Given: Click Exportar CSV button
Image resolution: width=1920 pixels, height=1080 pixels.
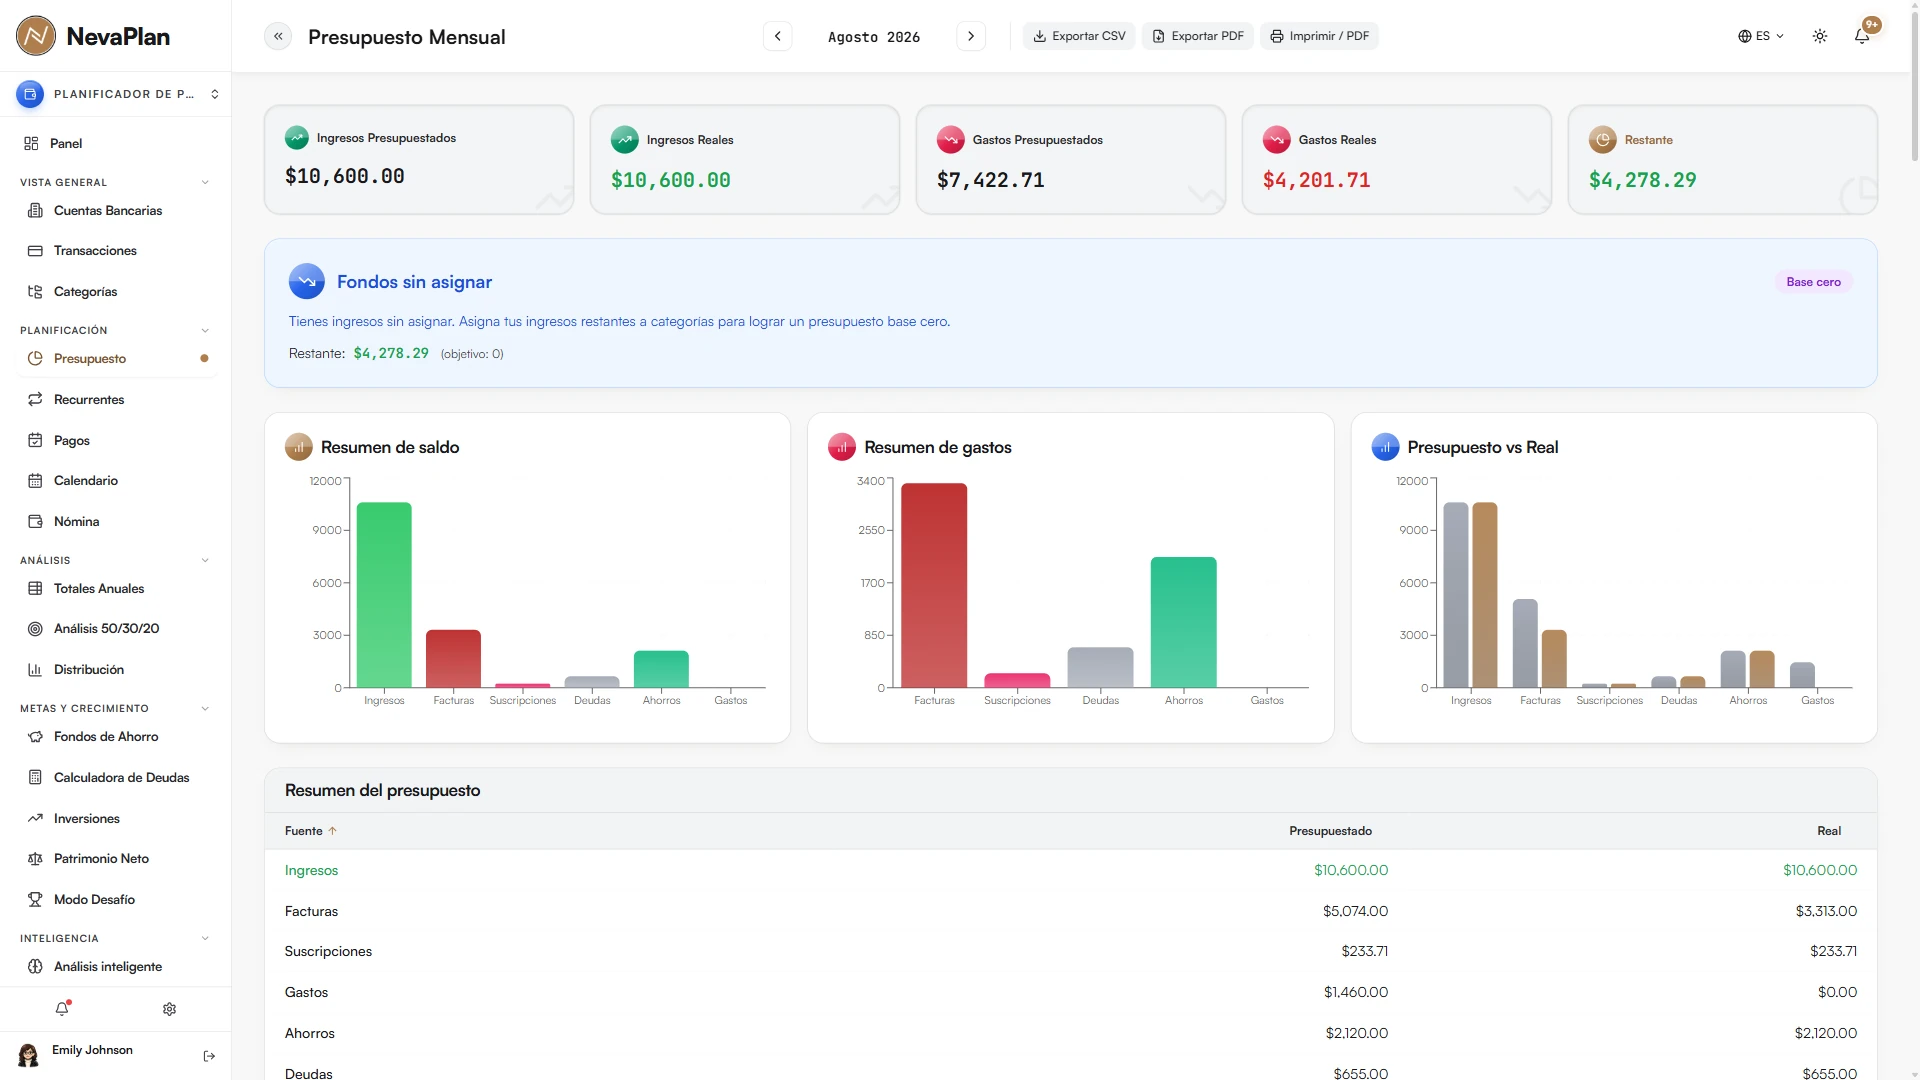Looking at the screenshot, I should click(1079, 36).
